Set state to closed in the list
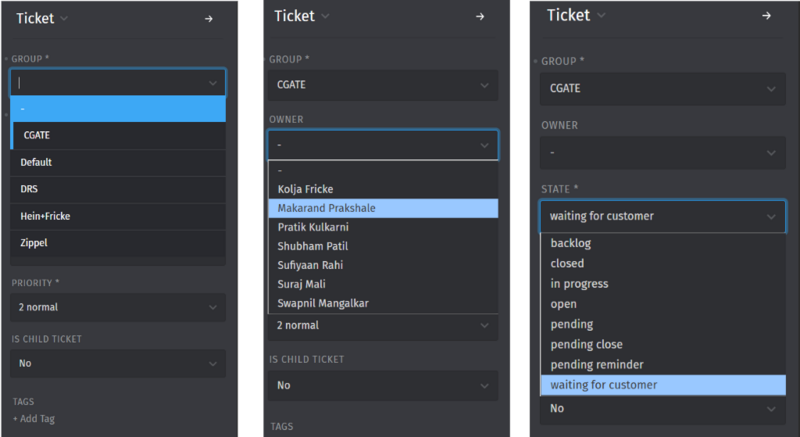This screenshot has height=437, width=800. (567, 264)
